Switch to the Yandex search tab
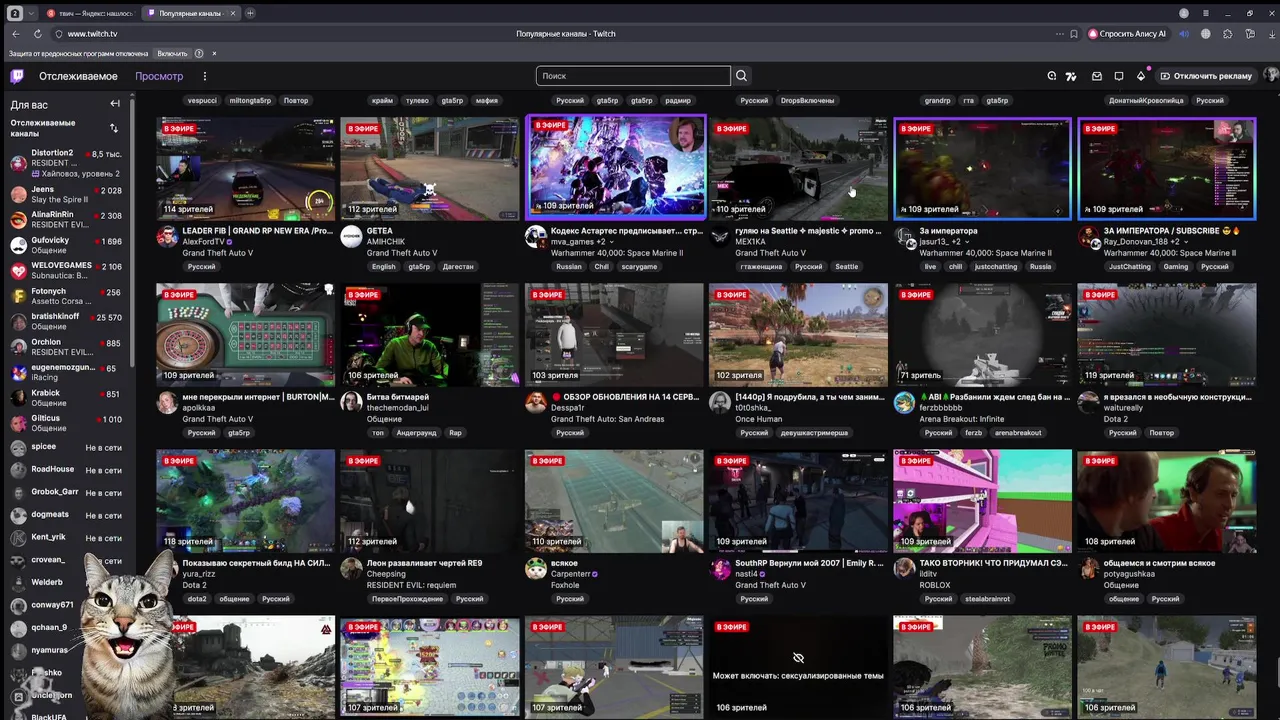 coord(90,13)
